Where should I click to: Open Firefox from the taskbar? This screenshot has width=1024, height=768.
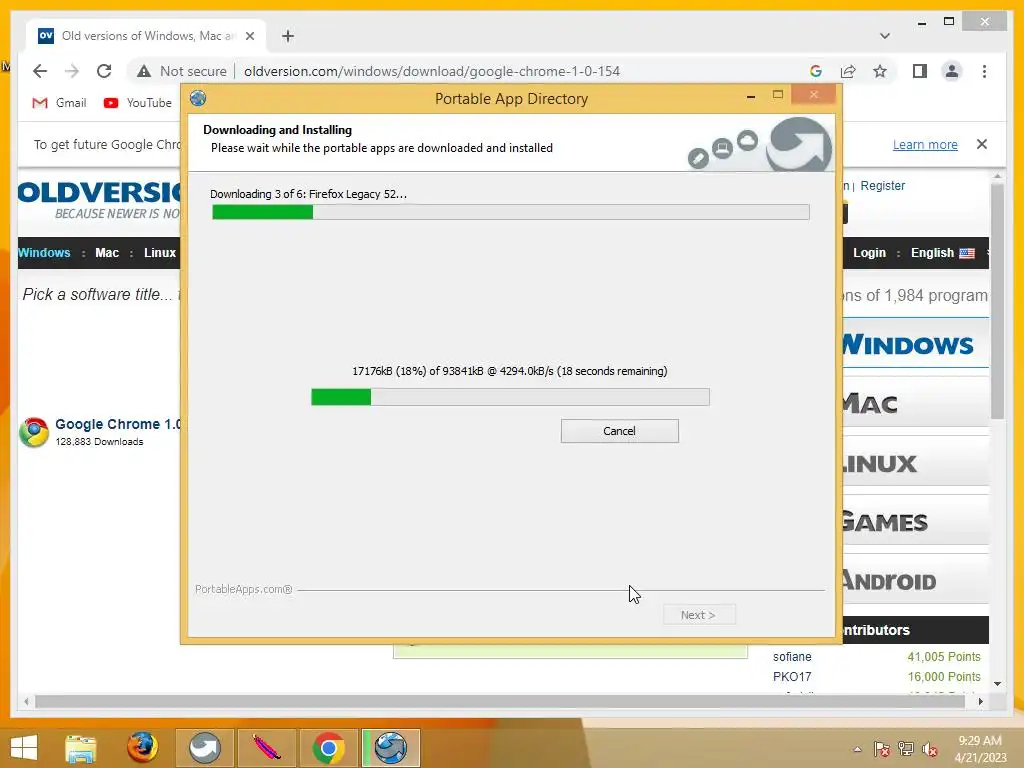142,748
